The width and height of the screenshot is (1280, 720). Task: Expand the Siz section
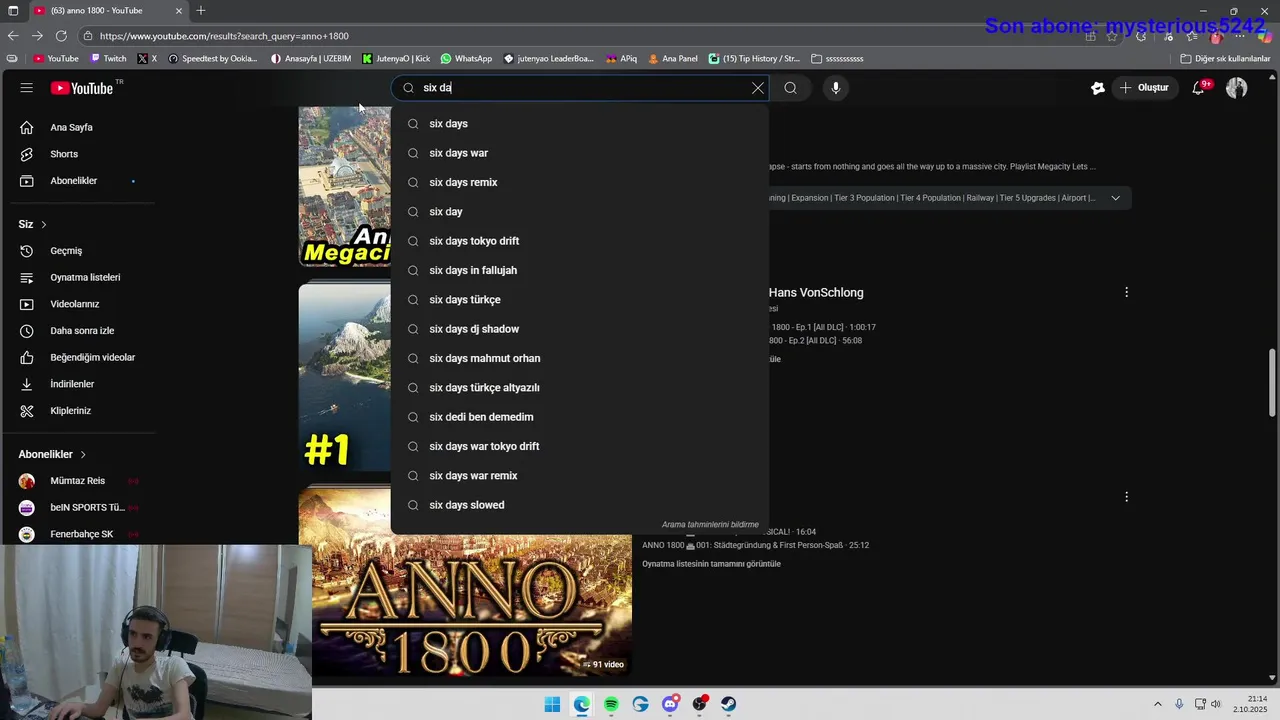click(33, 224)
